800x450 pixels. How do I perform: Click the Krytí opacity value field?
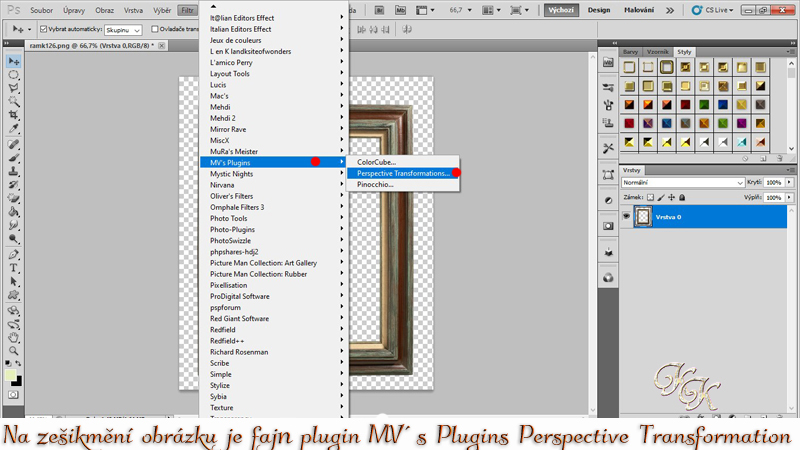774,182
